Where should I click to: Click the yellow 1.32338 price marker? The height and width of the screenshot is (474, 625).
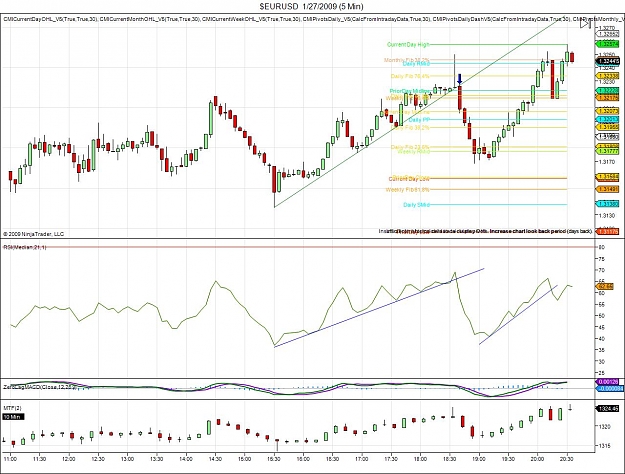(x=607, y=76)
